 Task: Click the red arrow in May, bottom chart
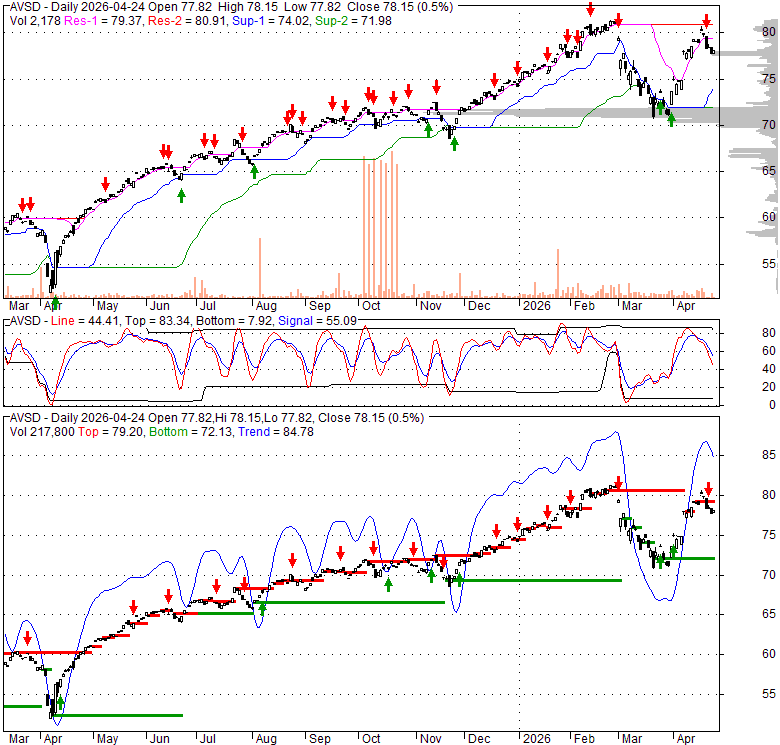[134, 608]
